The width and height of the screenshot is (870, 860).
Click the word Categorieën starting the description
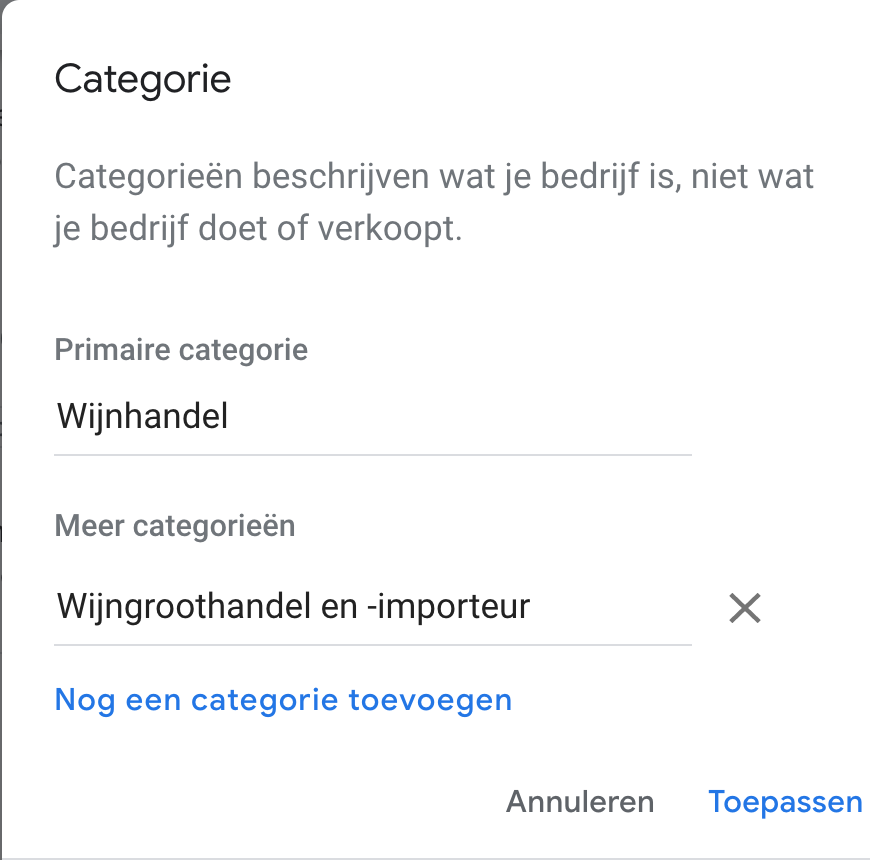coord(148,178)
